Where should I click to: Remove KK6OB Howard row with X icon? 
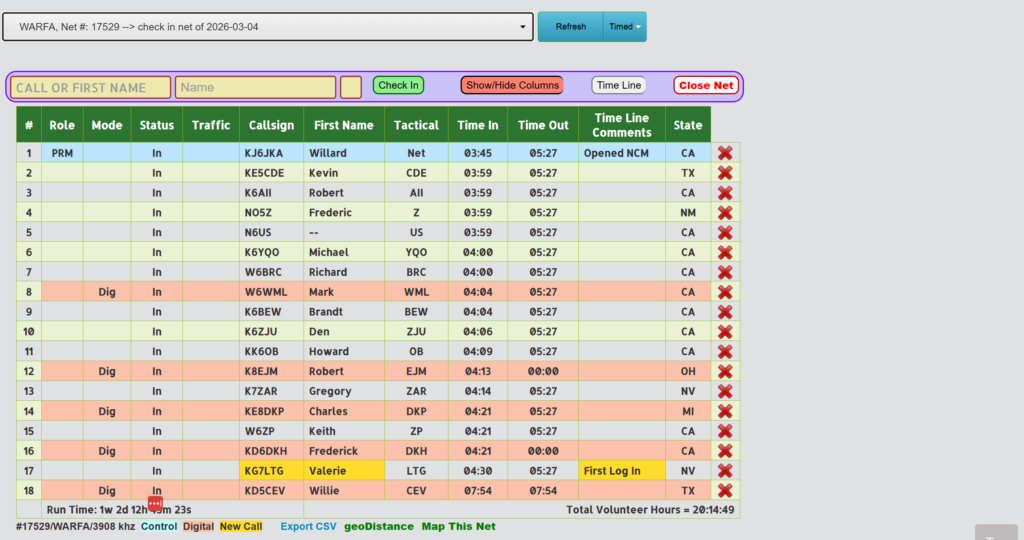[x=725, y=351]
